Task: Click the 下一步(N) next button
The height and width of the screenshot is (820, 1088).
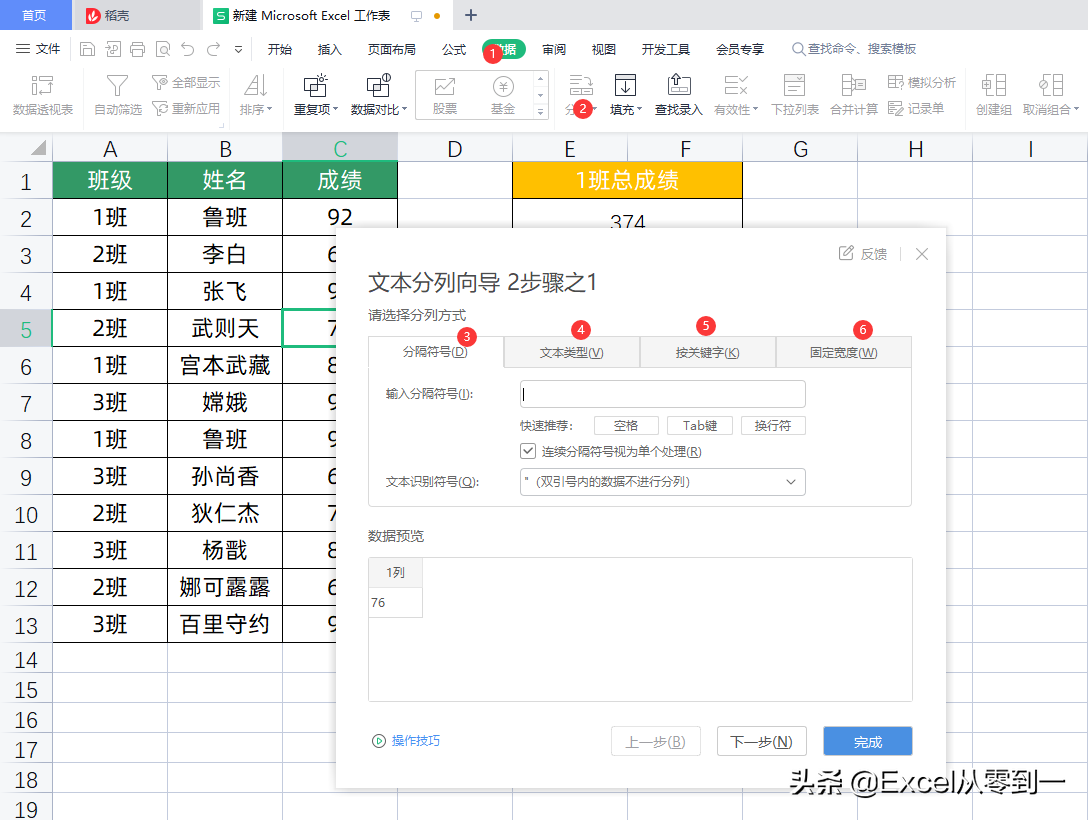Action: tap(761, 742)
